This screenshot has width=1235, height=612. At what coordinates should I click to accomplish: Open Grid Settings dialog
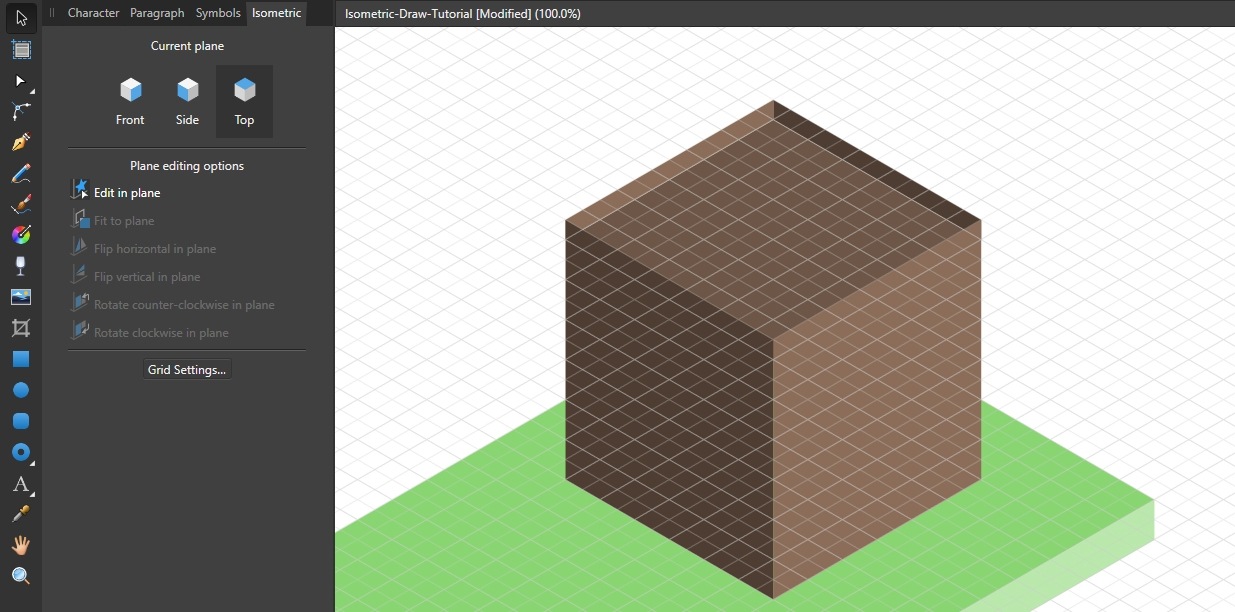(x=186, y=369)
